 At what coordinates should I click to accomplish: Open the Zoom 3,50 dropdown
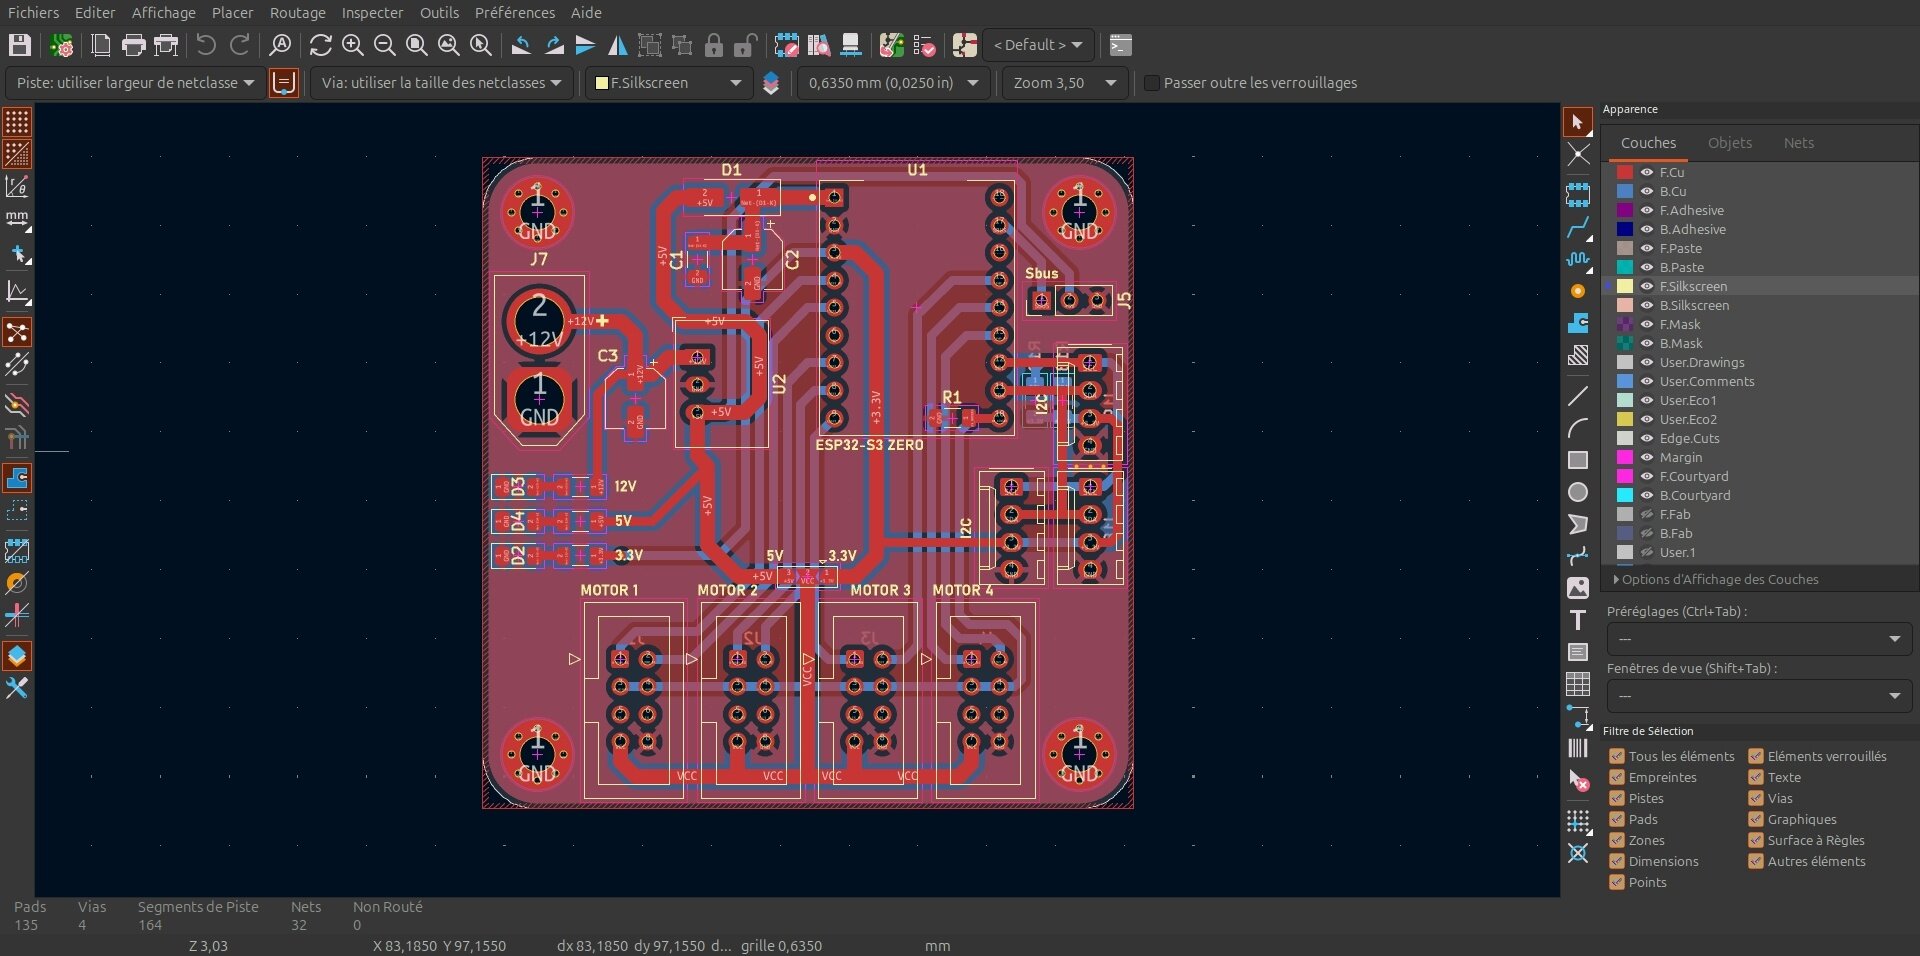(x=1065, y=83)
